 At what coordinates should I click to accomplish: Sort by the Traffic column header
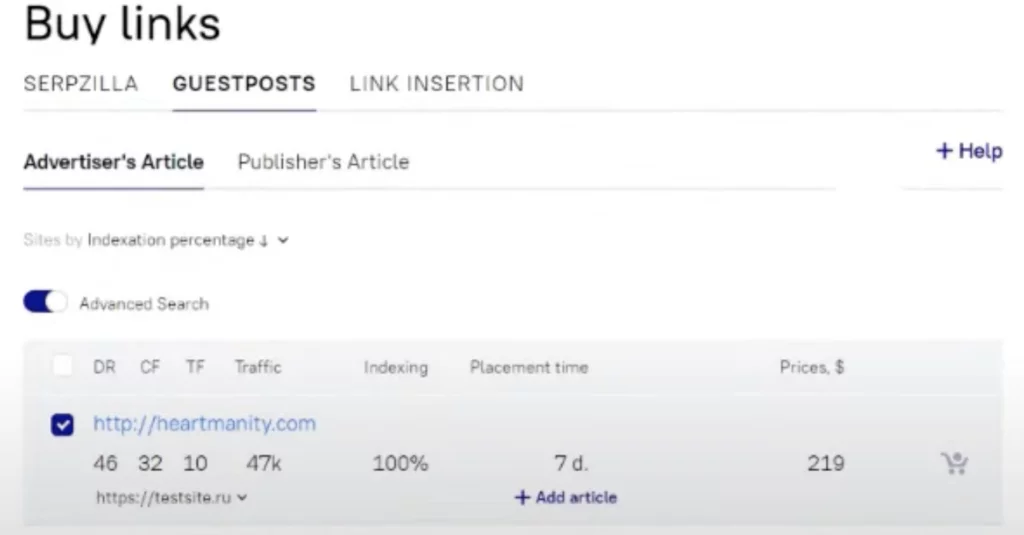(258, 367)
